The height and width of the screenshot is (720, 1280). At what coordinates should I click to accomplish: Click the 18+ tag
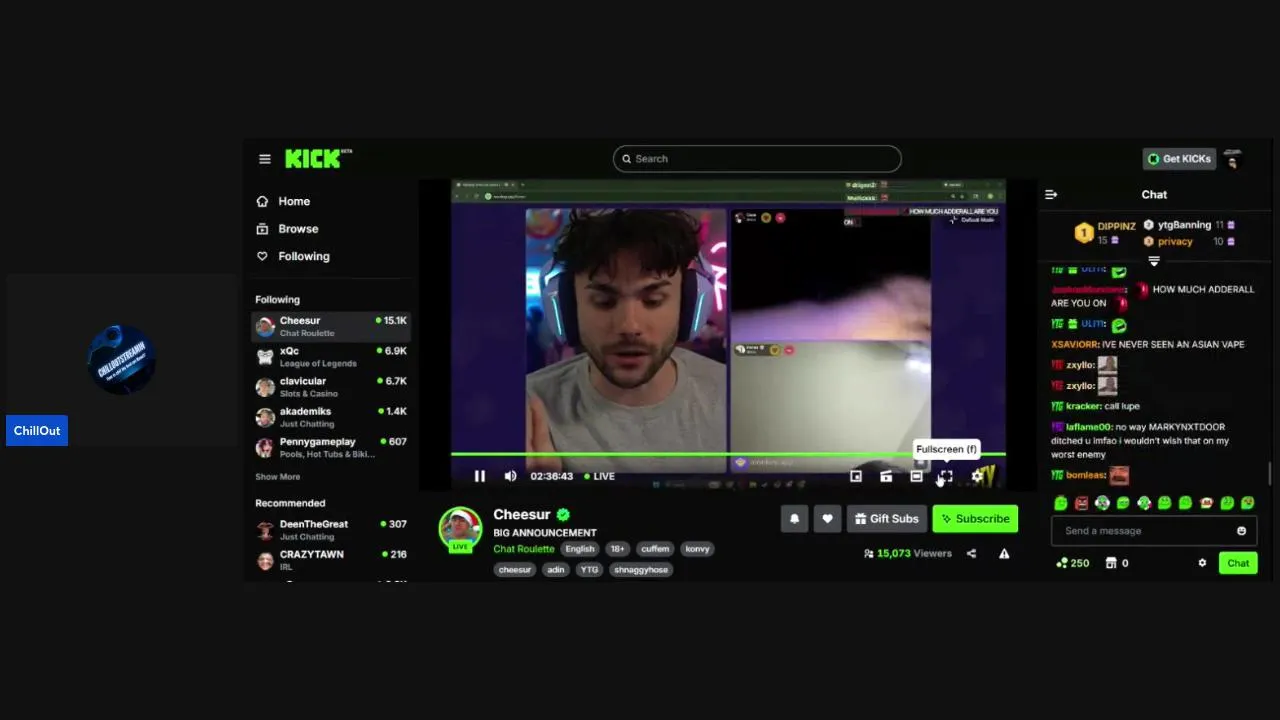pos(618,549)
